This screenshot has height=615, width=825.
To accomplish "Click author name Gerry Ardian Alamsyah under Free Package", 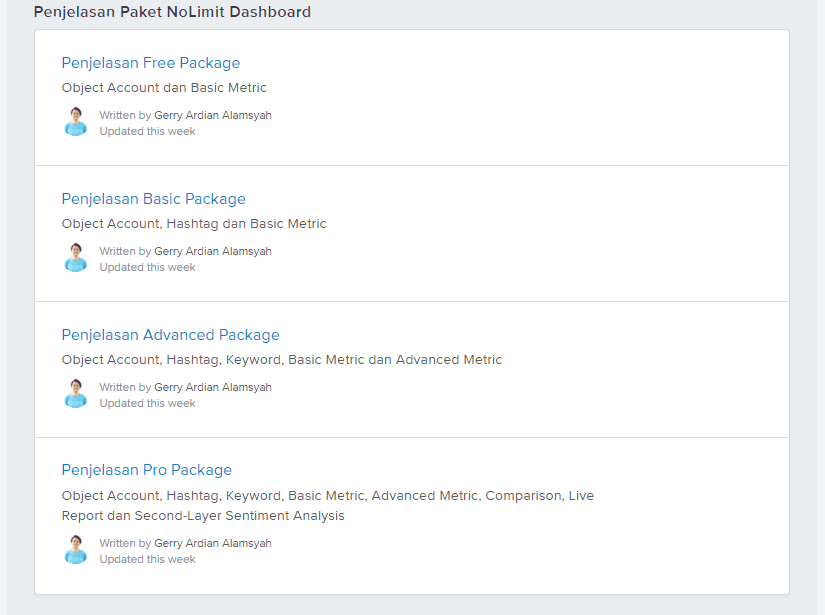I will pos(213,115).
